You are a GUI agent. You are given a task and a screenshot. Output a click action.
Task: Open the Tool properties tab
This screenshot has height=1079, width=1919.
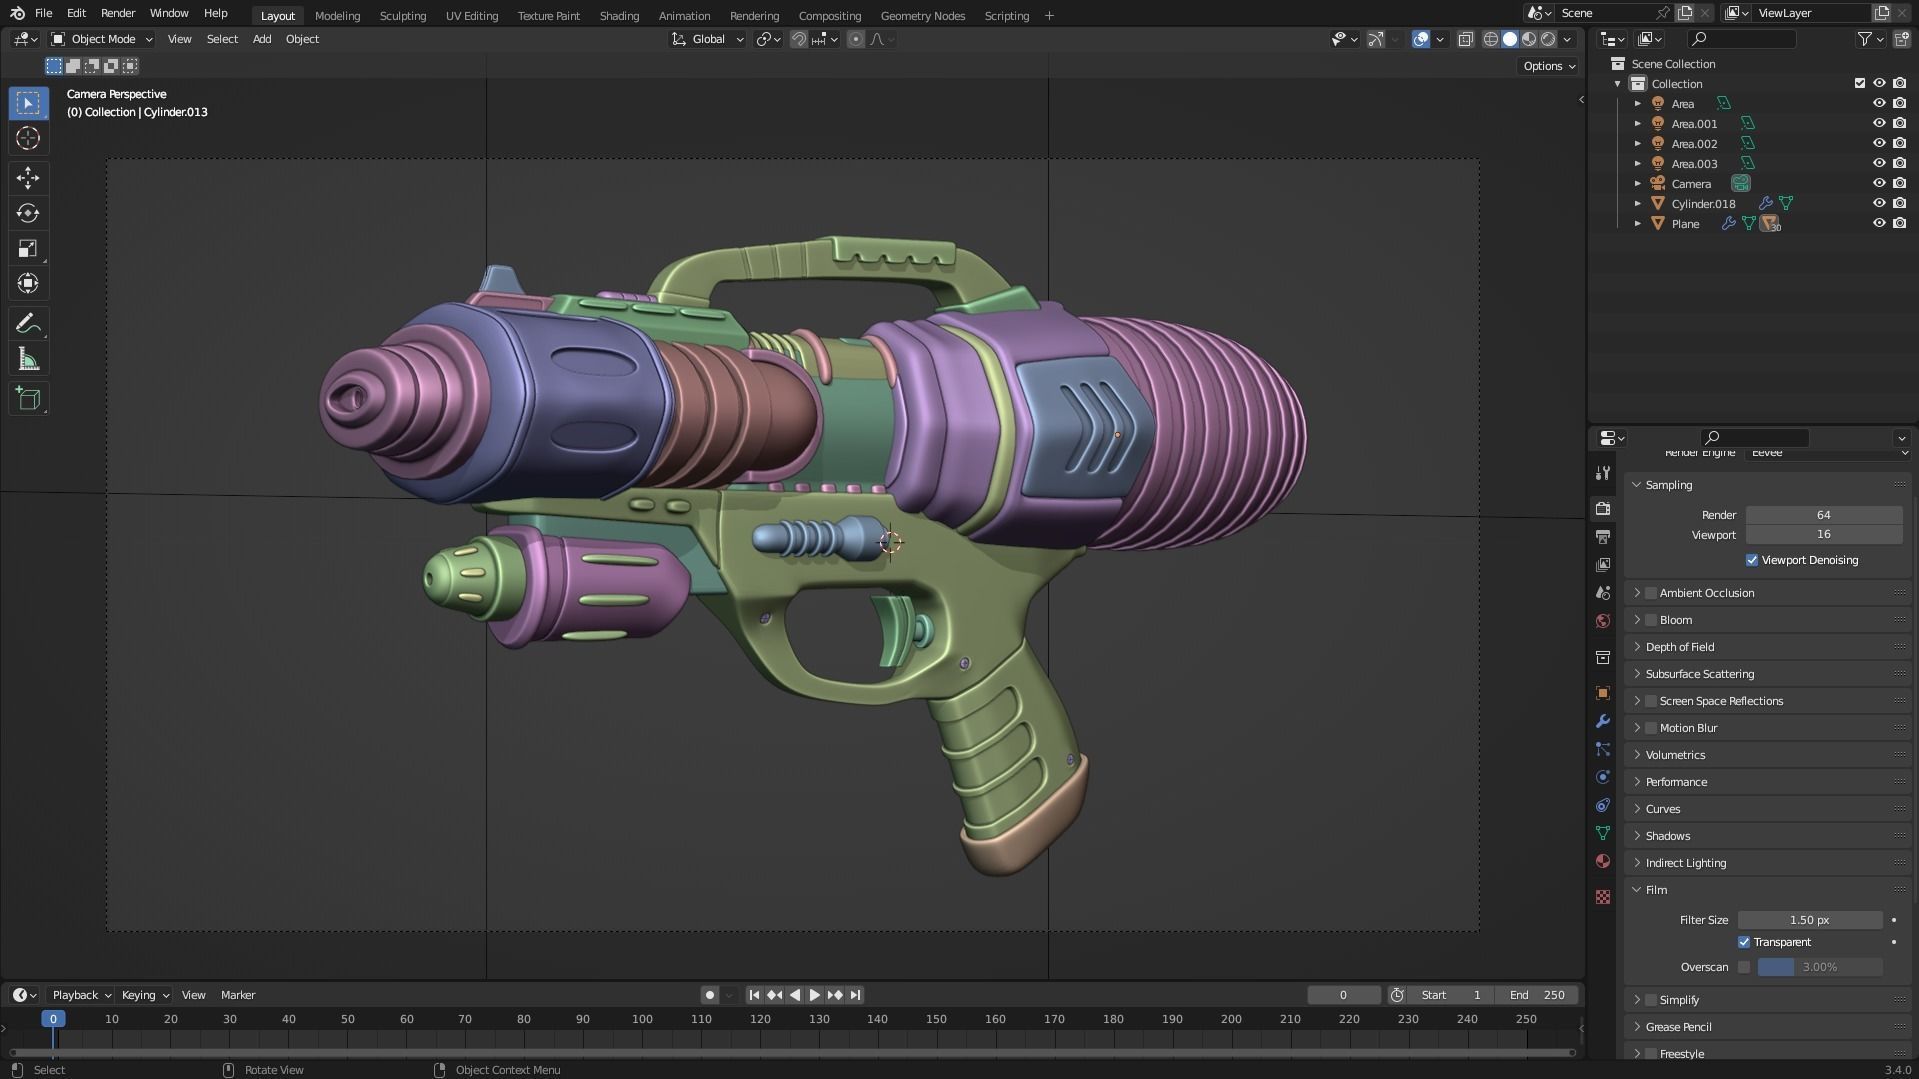pyautogui.click(x=1603, y=473)
